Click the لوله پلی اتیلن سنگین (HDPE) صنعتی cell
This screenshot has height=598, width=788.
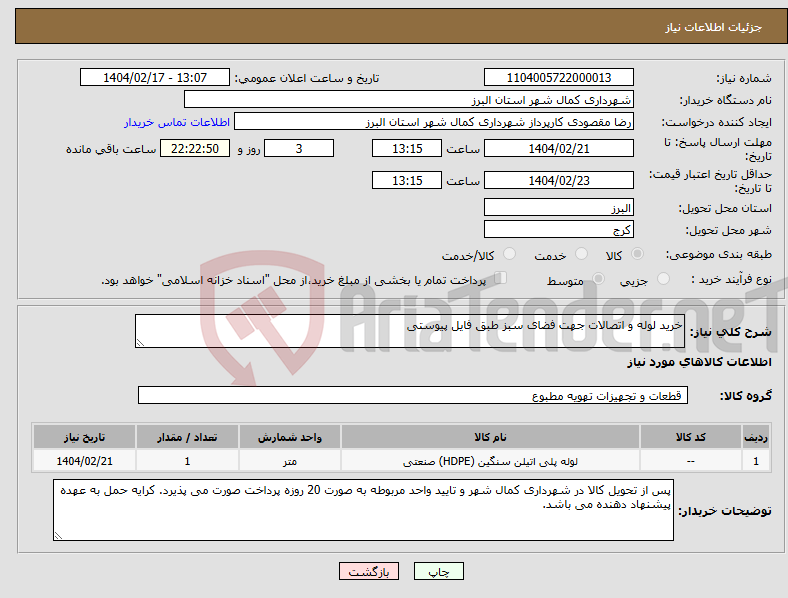click(490, 461)
